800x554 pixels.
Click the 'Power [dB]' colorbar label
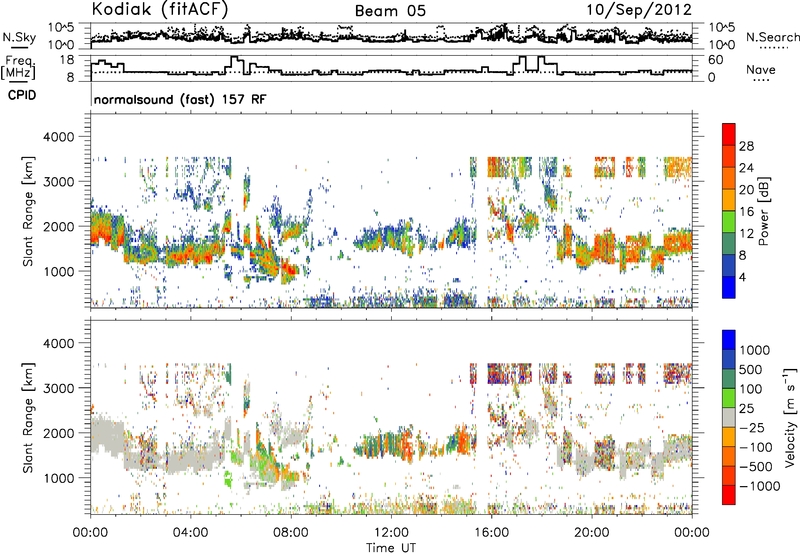[x=763, y=211]
